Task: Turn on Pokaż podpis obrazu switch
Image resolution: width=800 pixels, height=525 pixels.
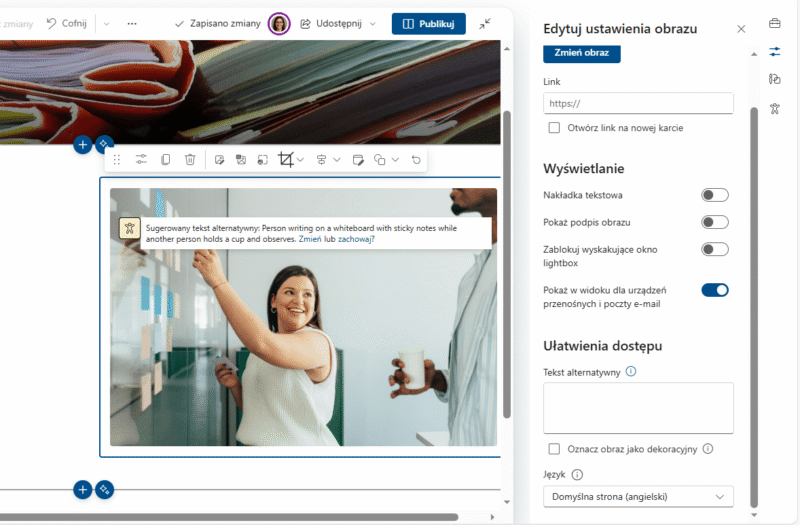Action: (714, 222)
